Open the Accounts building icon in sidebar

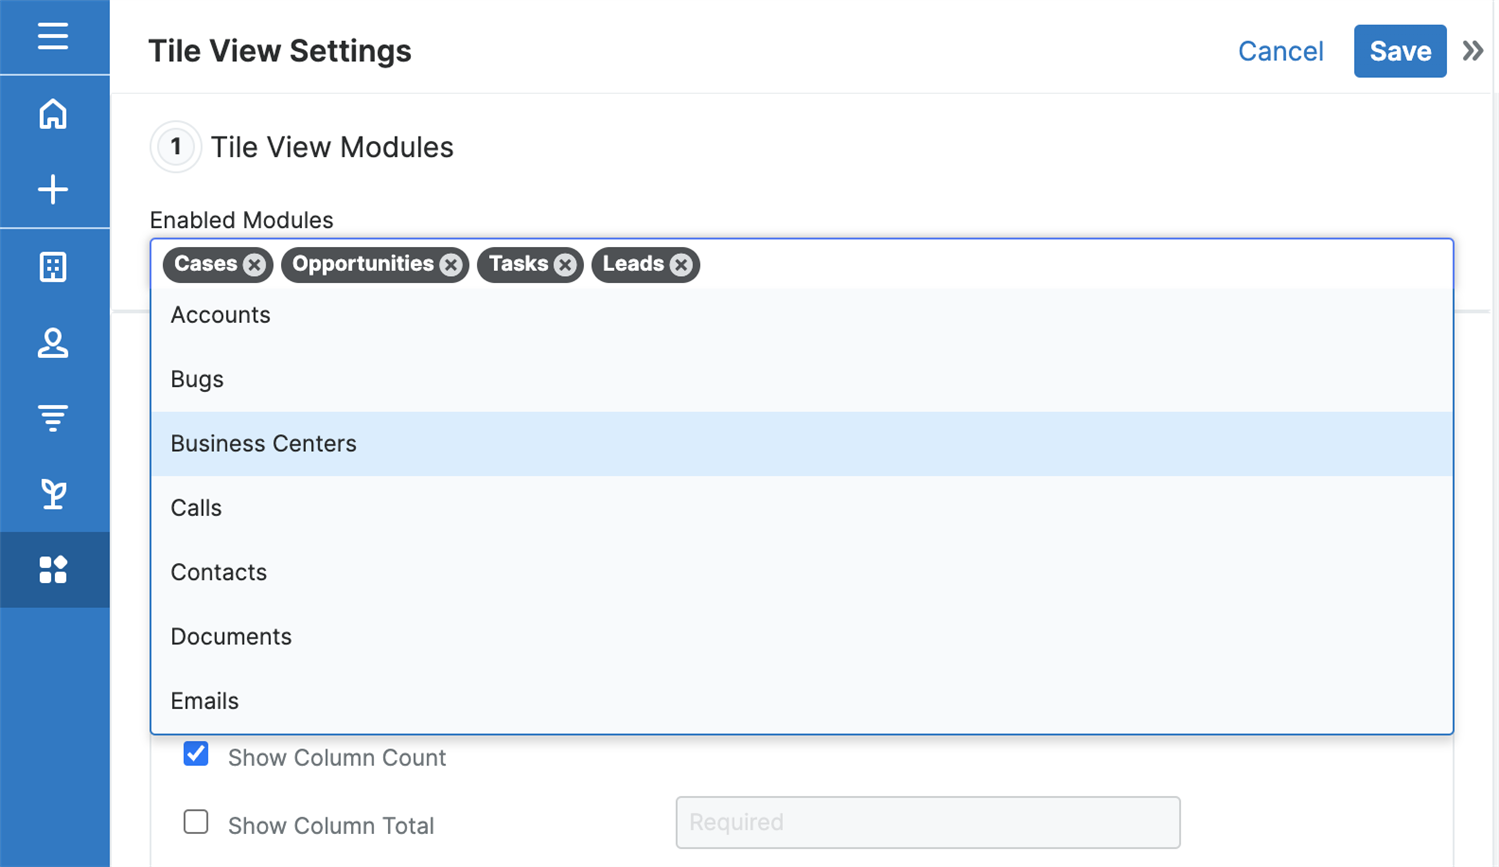(53, 267)
